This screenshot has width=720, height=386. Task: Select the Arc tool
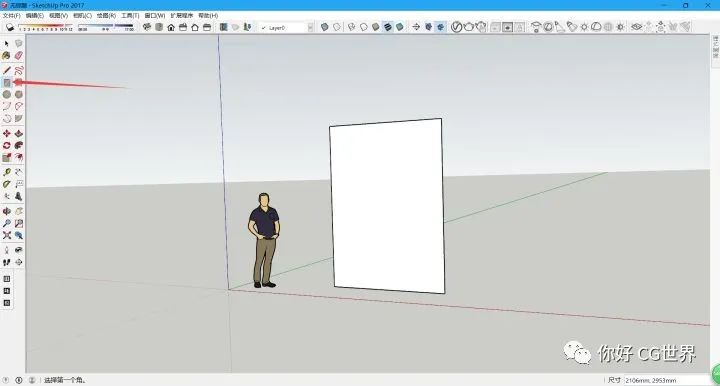click(x=6, y=106)
